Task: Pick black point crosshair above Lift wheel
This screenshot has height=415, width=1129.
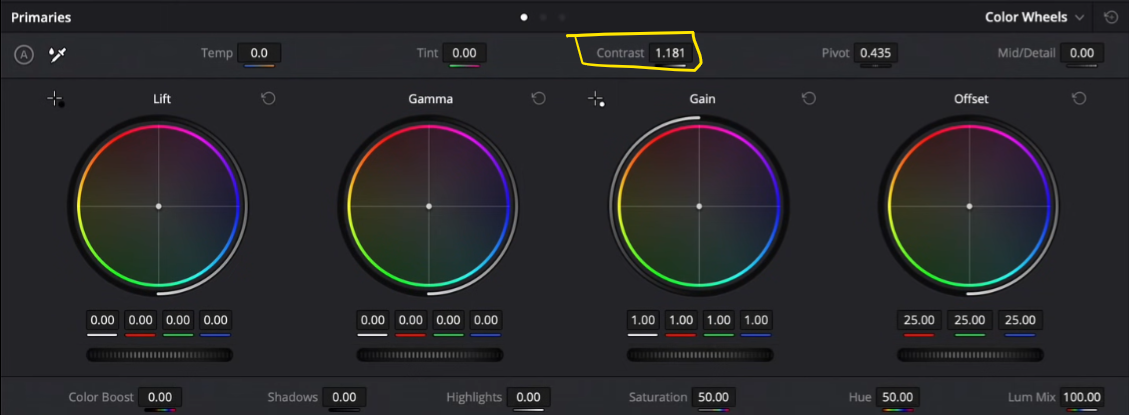Action: (x=55, y=99)
